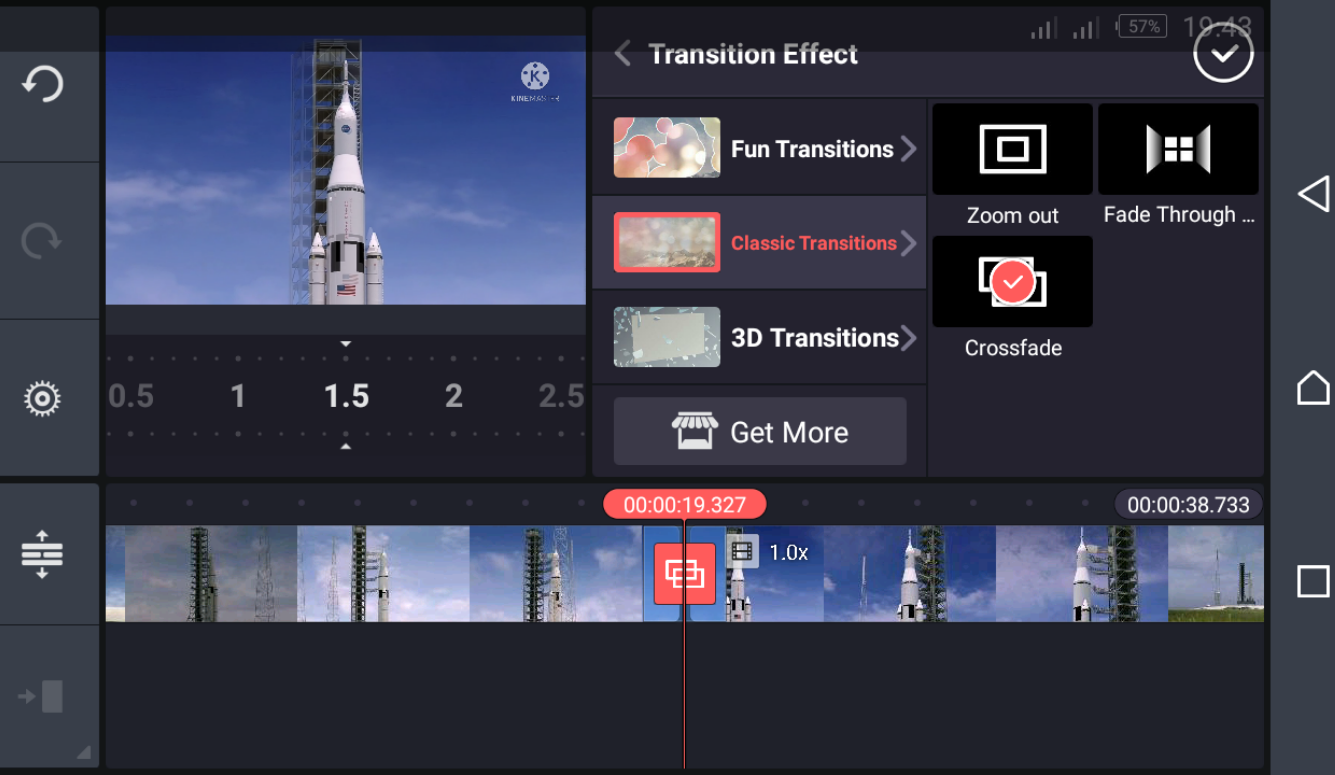Open Classic Transitions via its thumbnail
This screenshot has height=775, width=1335.
click(x=666, y=242)
